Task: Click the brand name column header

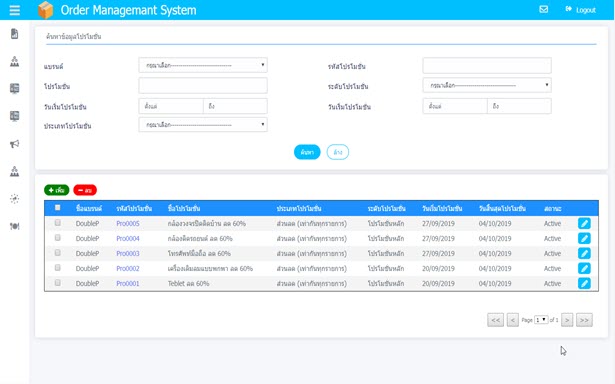Action: coord(89,209)
